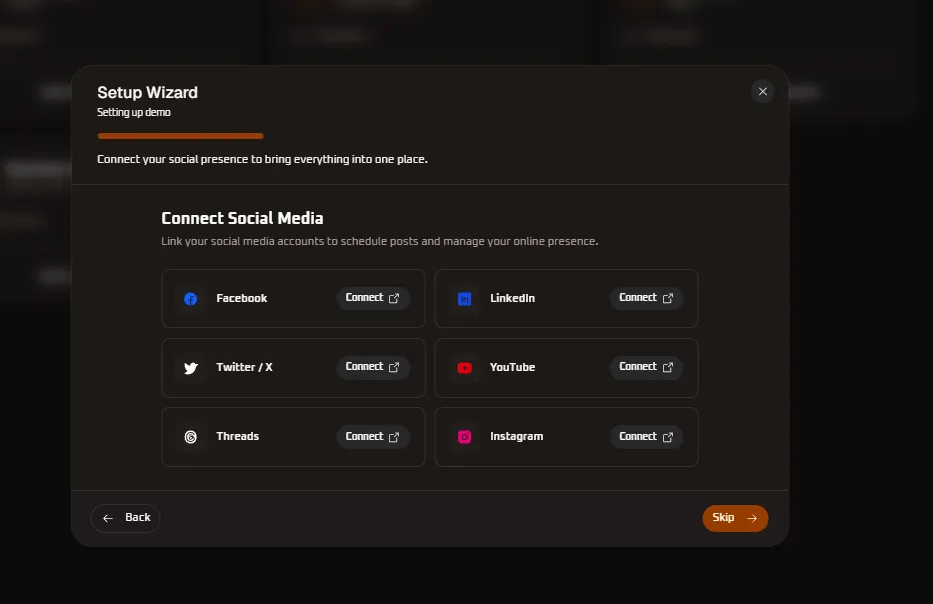Click the Instagram logo icon
Screen dimensions: 933x604
(464, 437)
